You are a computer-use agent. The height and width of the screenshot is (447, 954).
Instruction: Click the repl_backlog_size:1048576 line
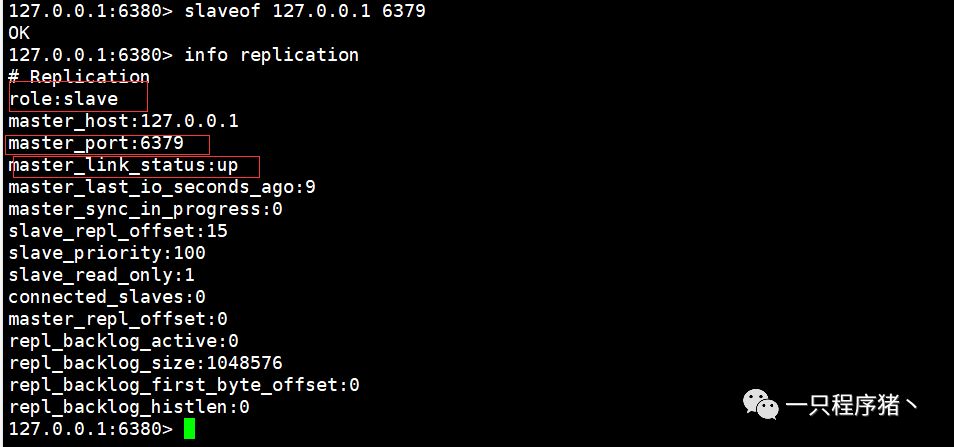(145, 363)
